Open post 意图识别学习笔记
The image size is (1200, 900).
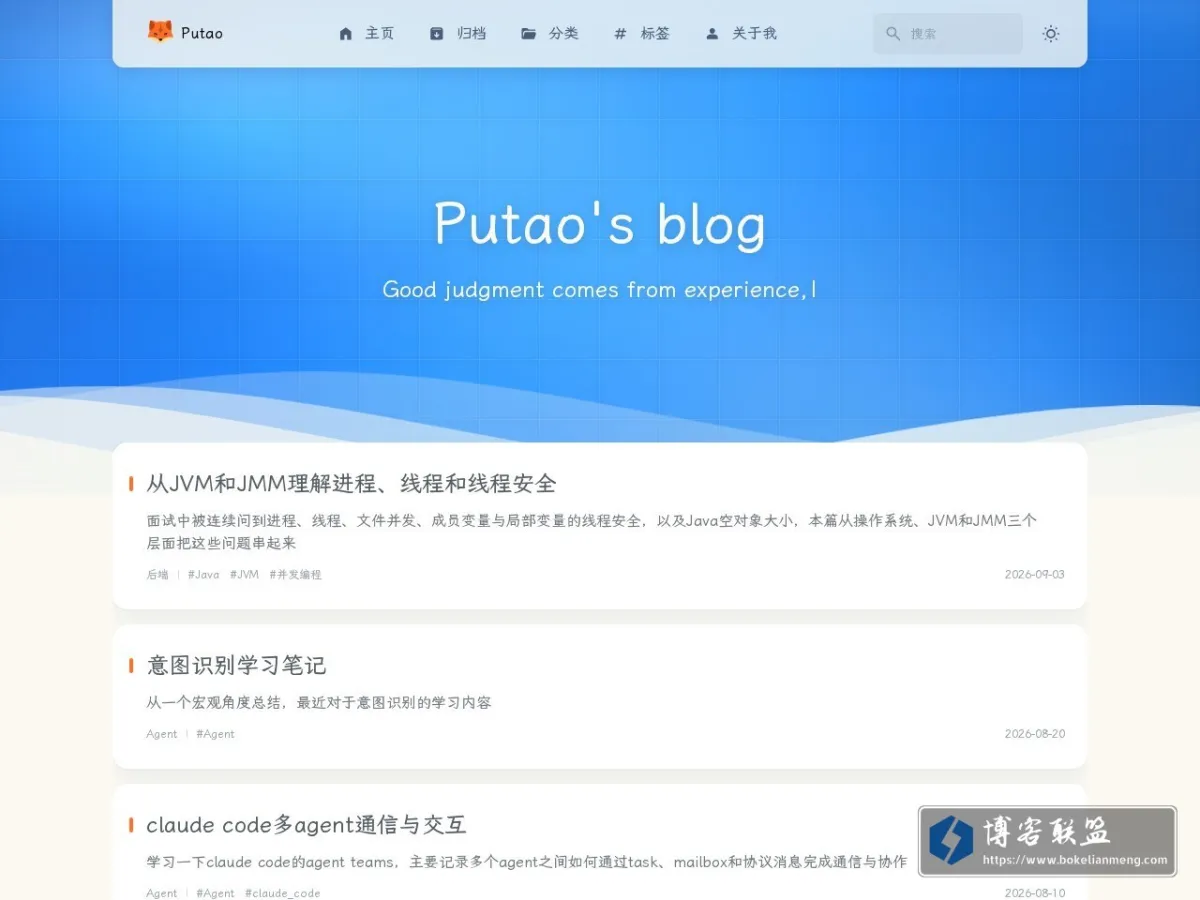tap(236, 666)
